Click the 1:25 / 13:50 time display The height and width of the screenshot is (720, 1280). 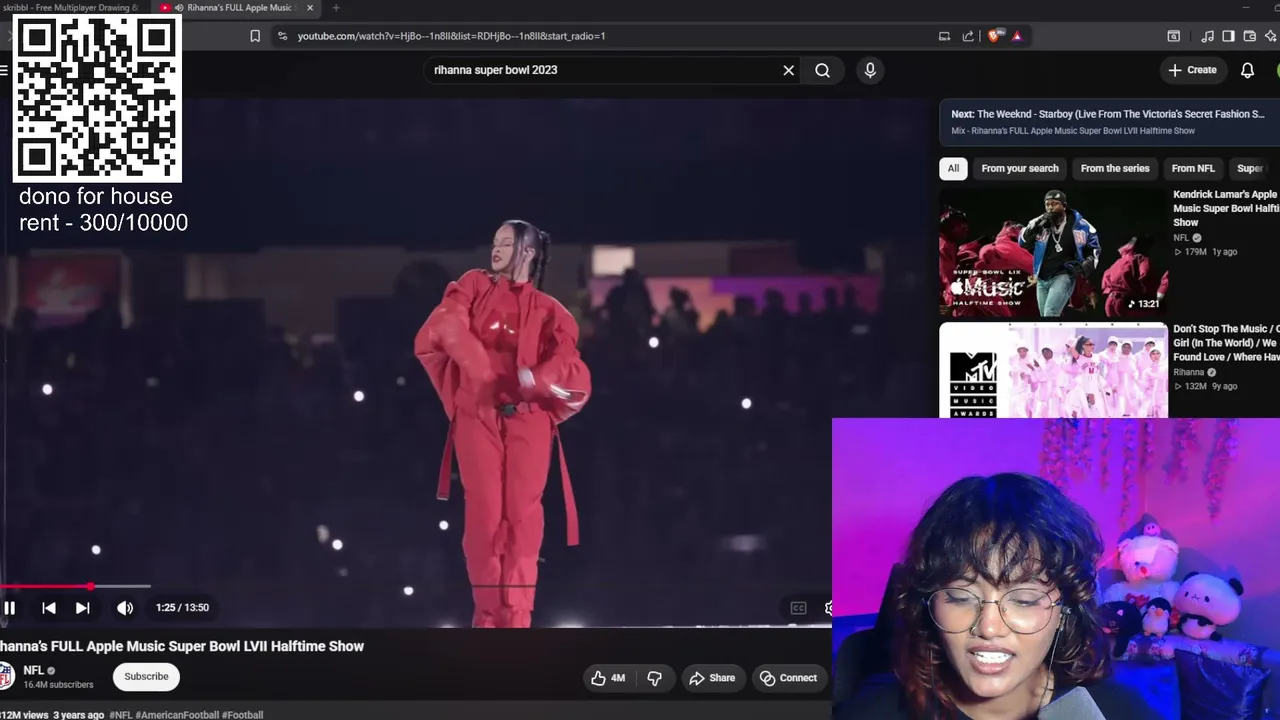[182, 608]
